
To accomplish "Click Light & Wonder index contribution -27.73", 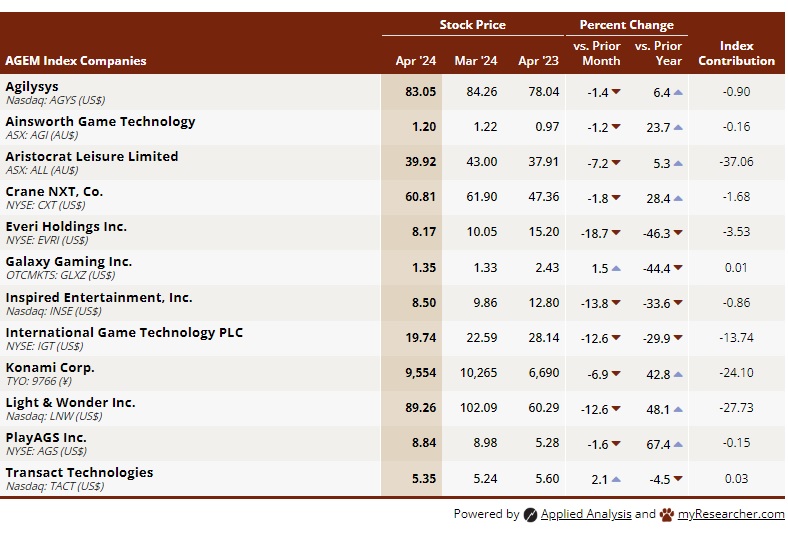I will (736, 407).
